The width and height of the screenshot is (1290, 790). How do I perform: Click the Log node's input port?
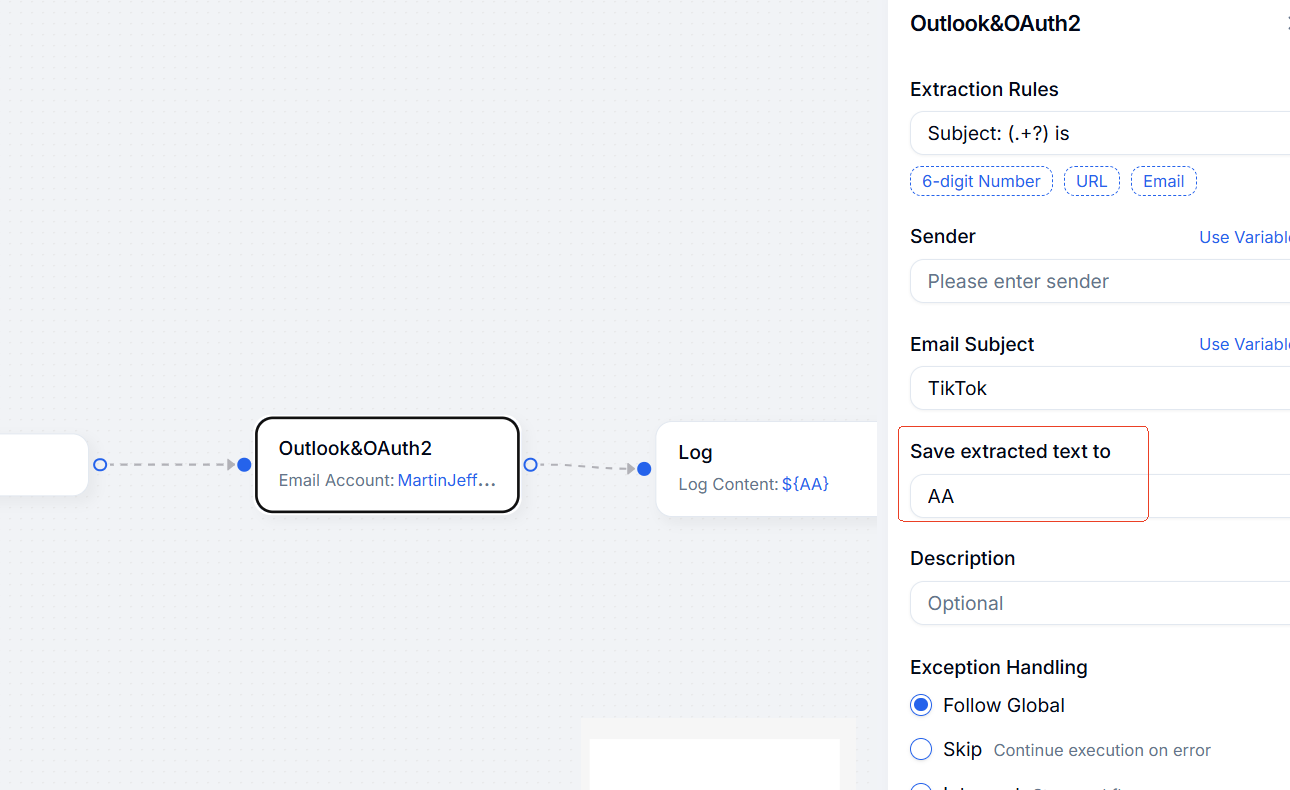(x=644, y=469)
